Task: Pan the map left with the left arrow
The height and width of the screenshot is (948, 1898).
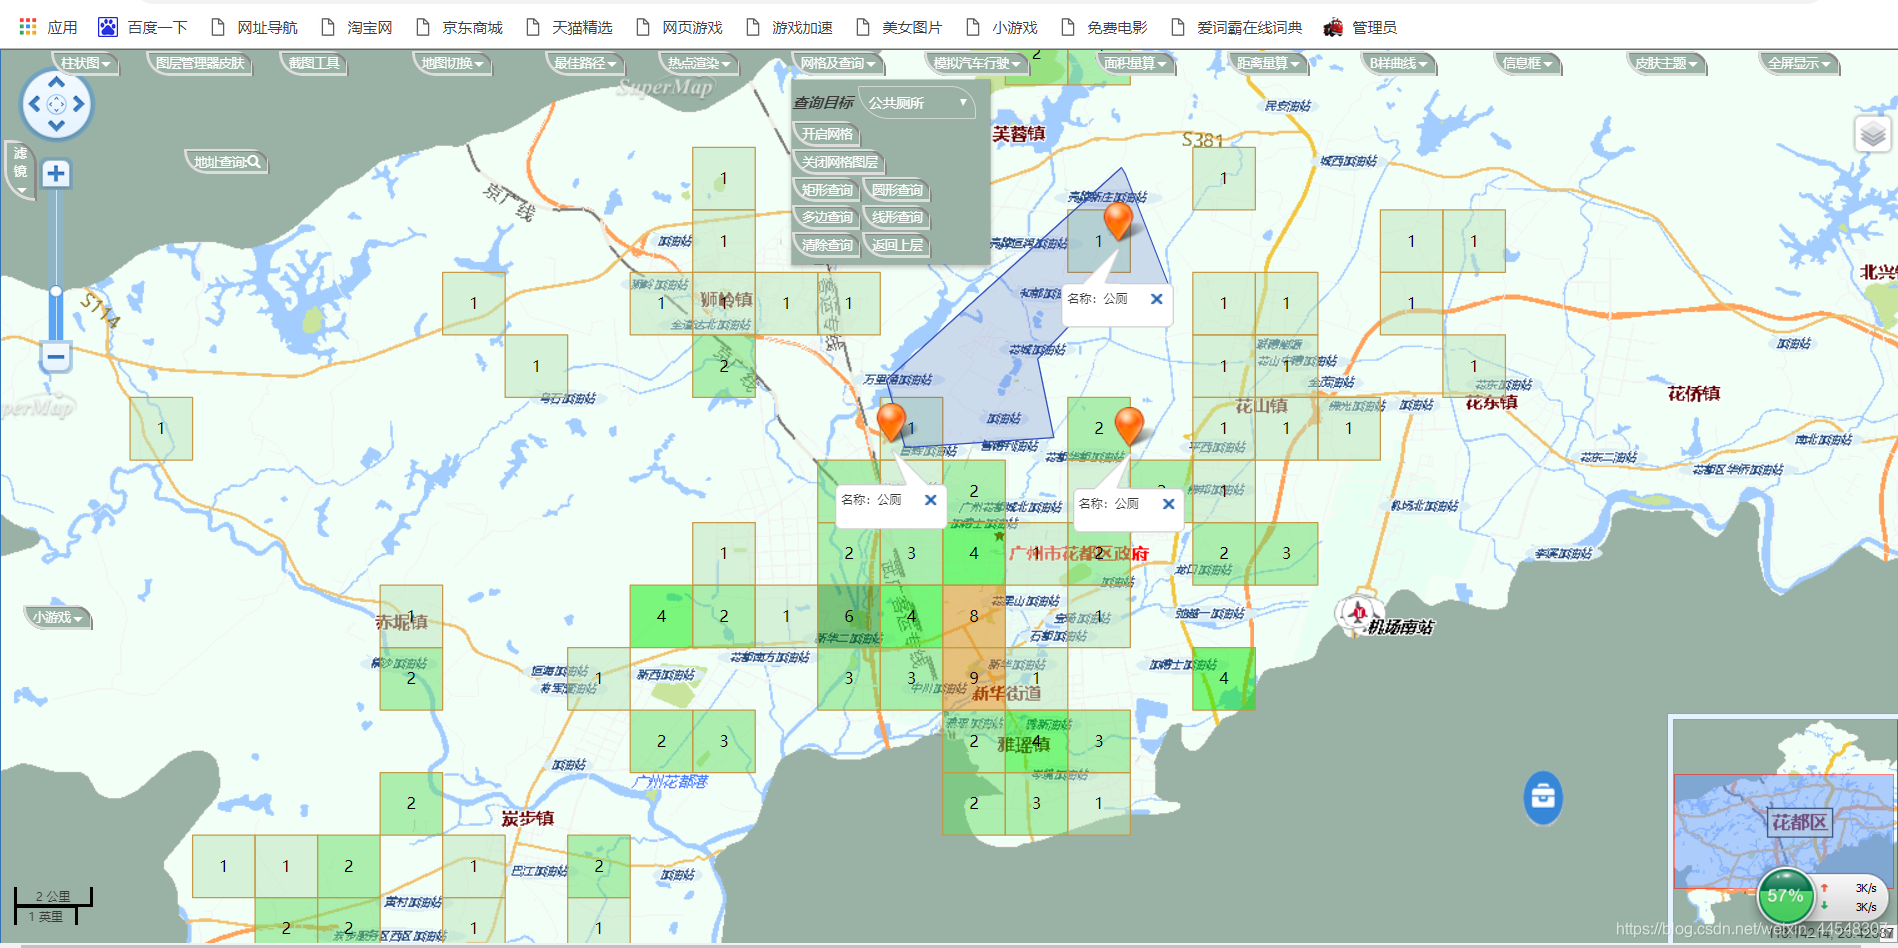Action: (x=34, y=104)
